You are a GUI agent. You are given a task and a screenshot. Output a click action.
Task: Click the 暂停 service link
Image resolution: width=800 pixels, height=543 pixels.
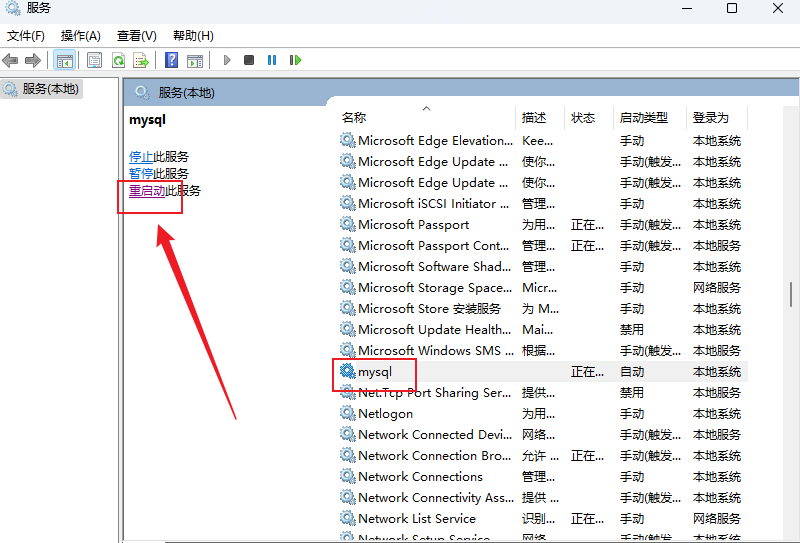point(141,174)
